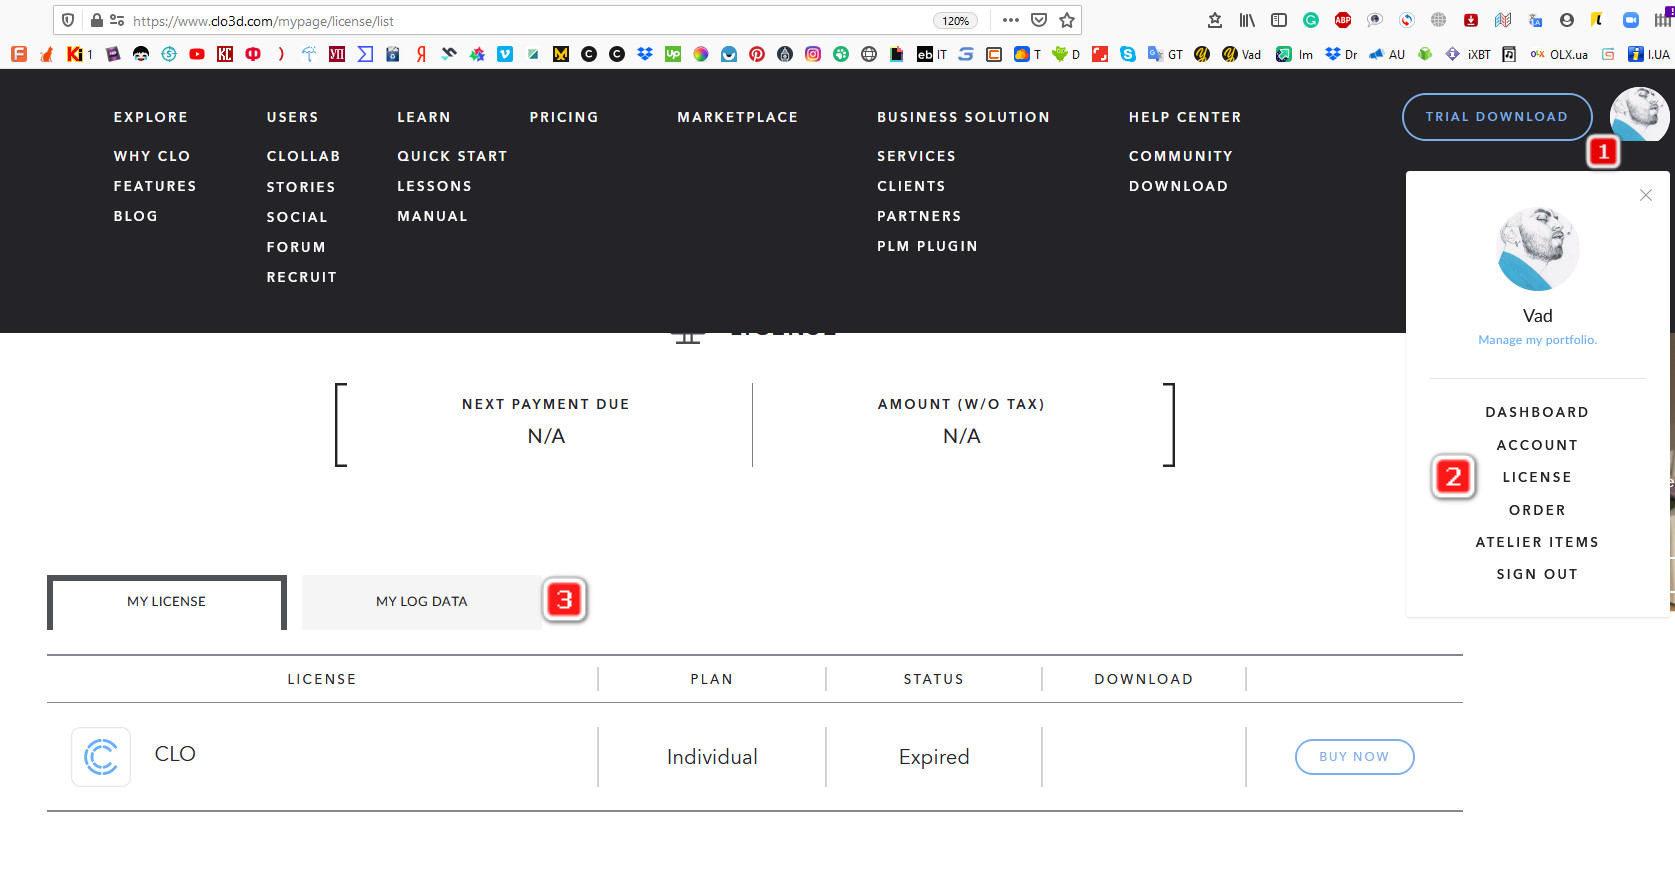Screen dimensions: 1675x888
Task: Open QUICK START under Learn
Action: pos(452,156)
